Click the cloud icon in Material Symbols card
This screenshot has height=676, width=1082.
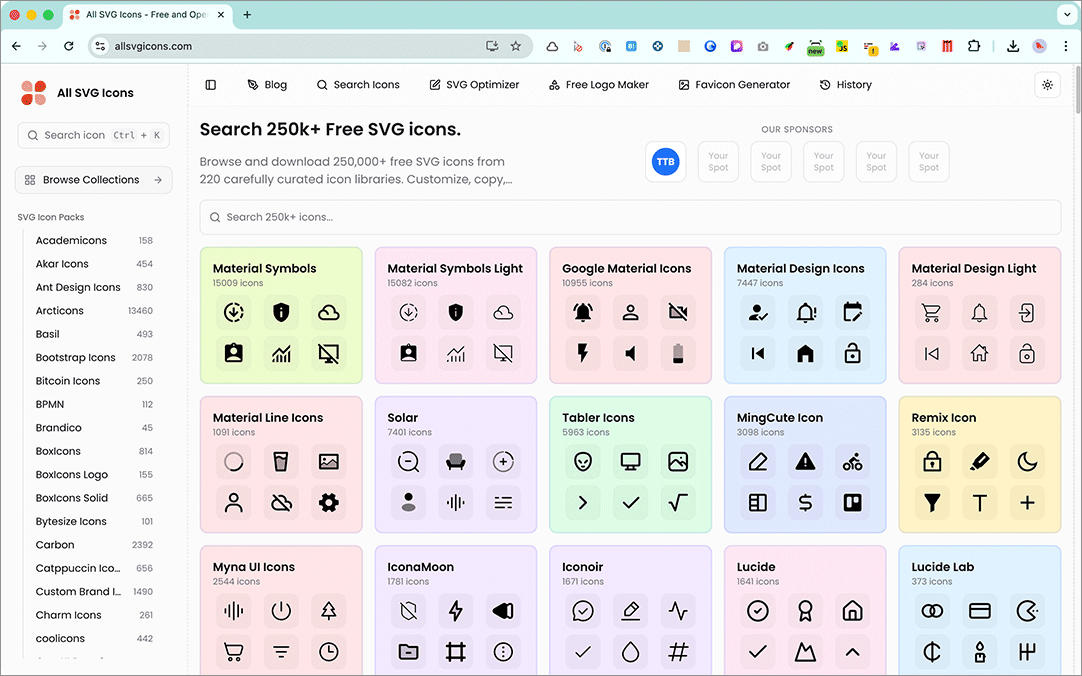coord(328,313)
